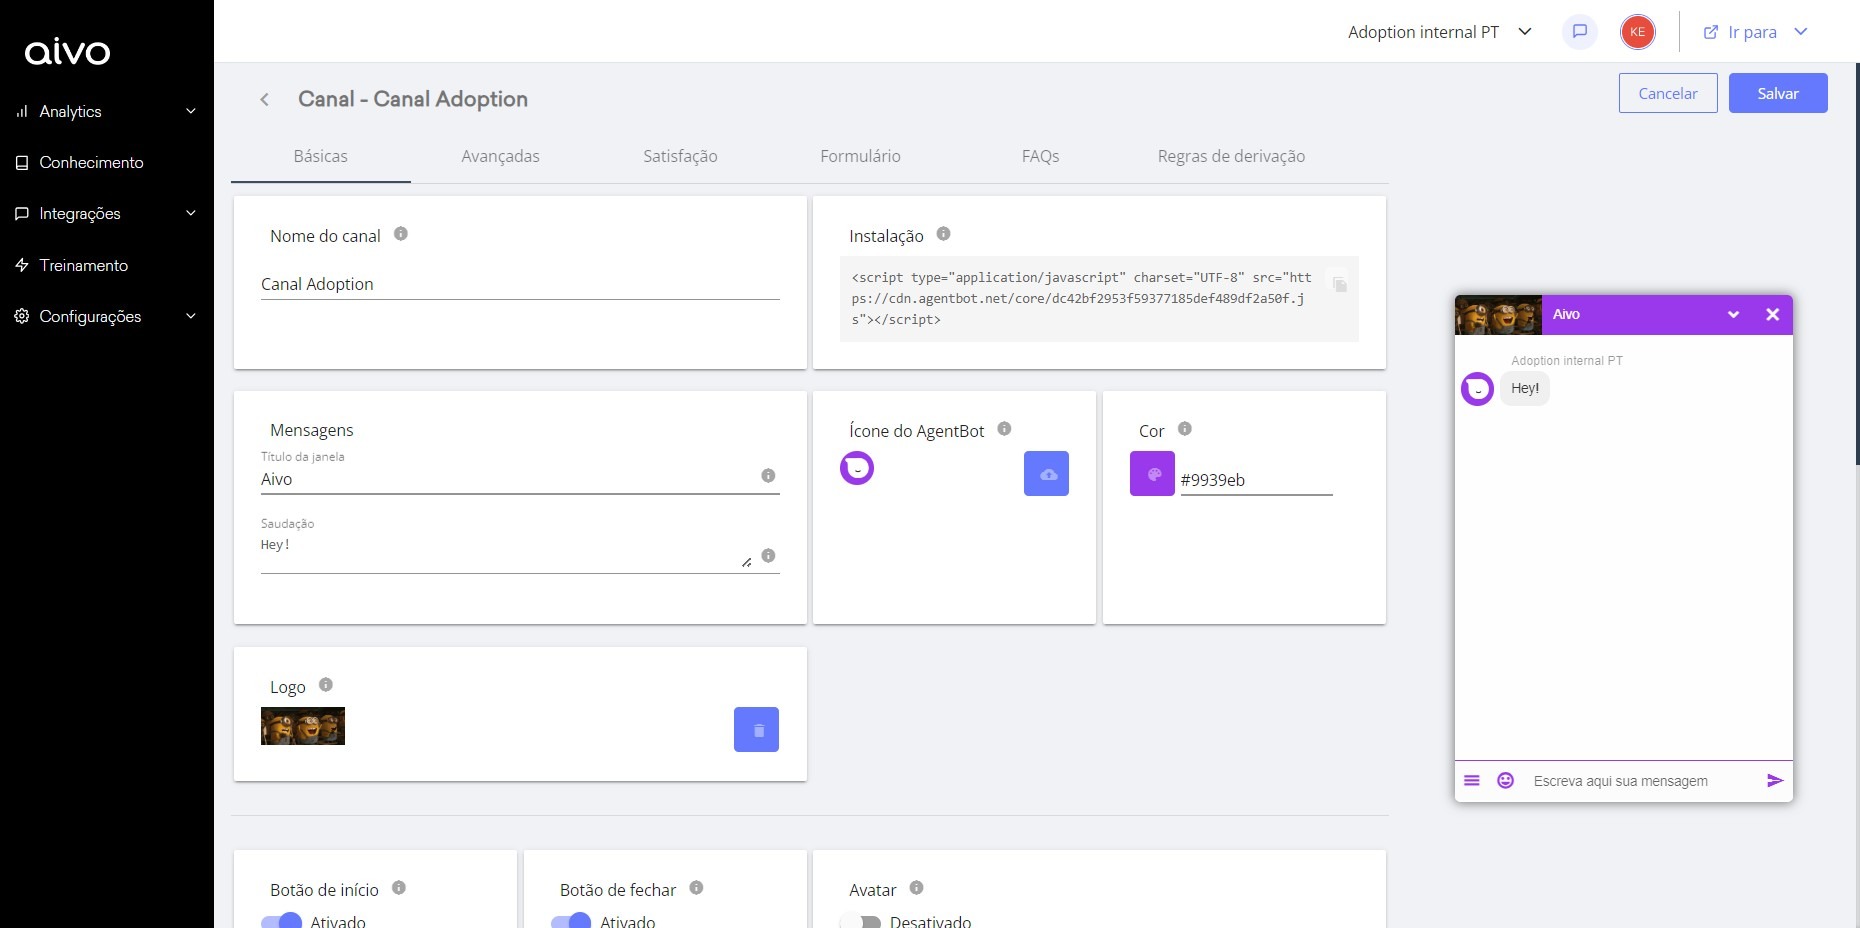Disable the Botão de fechar switch
Image resolution: width=1860 pixels, height=928 pixels.
(x=571, y=921)
